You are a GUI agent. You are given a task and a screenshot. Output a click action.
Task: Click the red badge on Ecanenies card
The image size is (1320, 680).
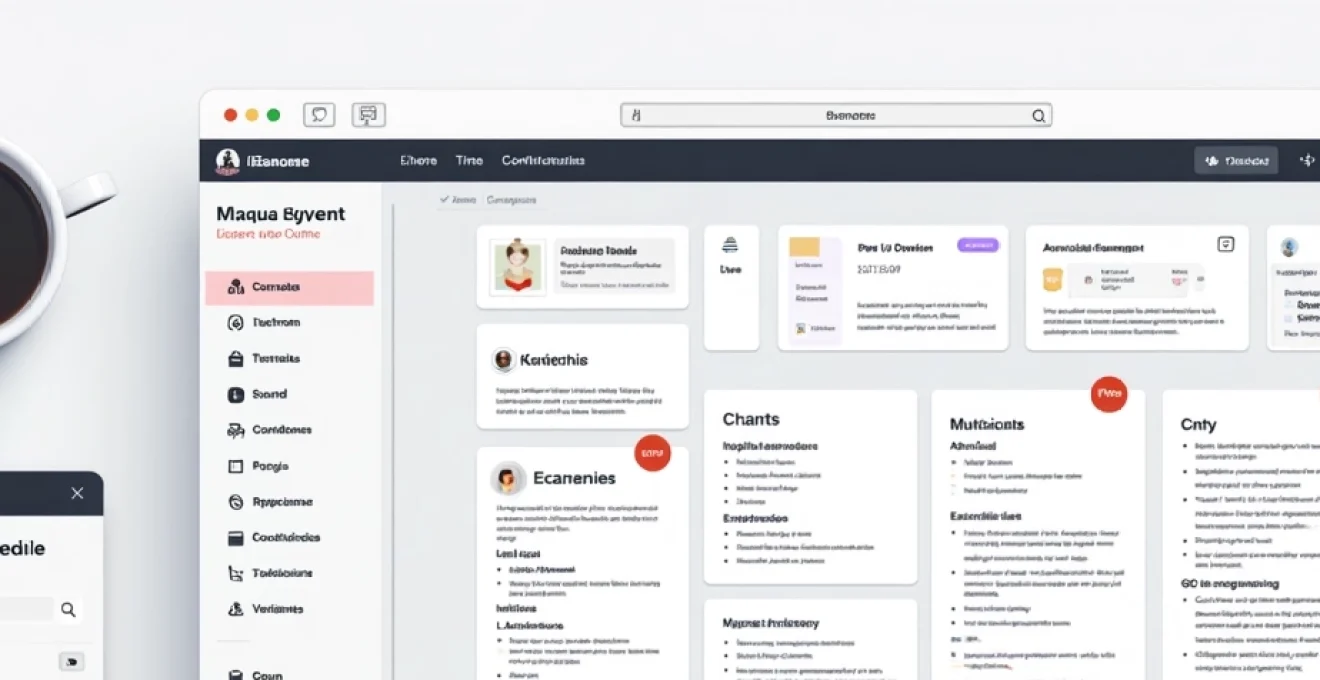652,453
